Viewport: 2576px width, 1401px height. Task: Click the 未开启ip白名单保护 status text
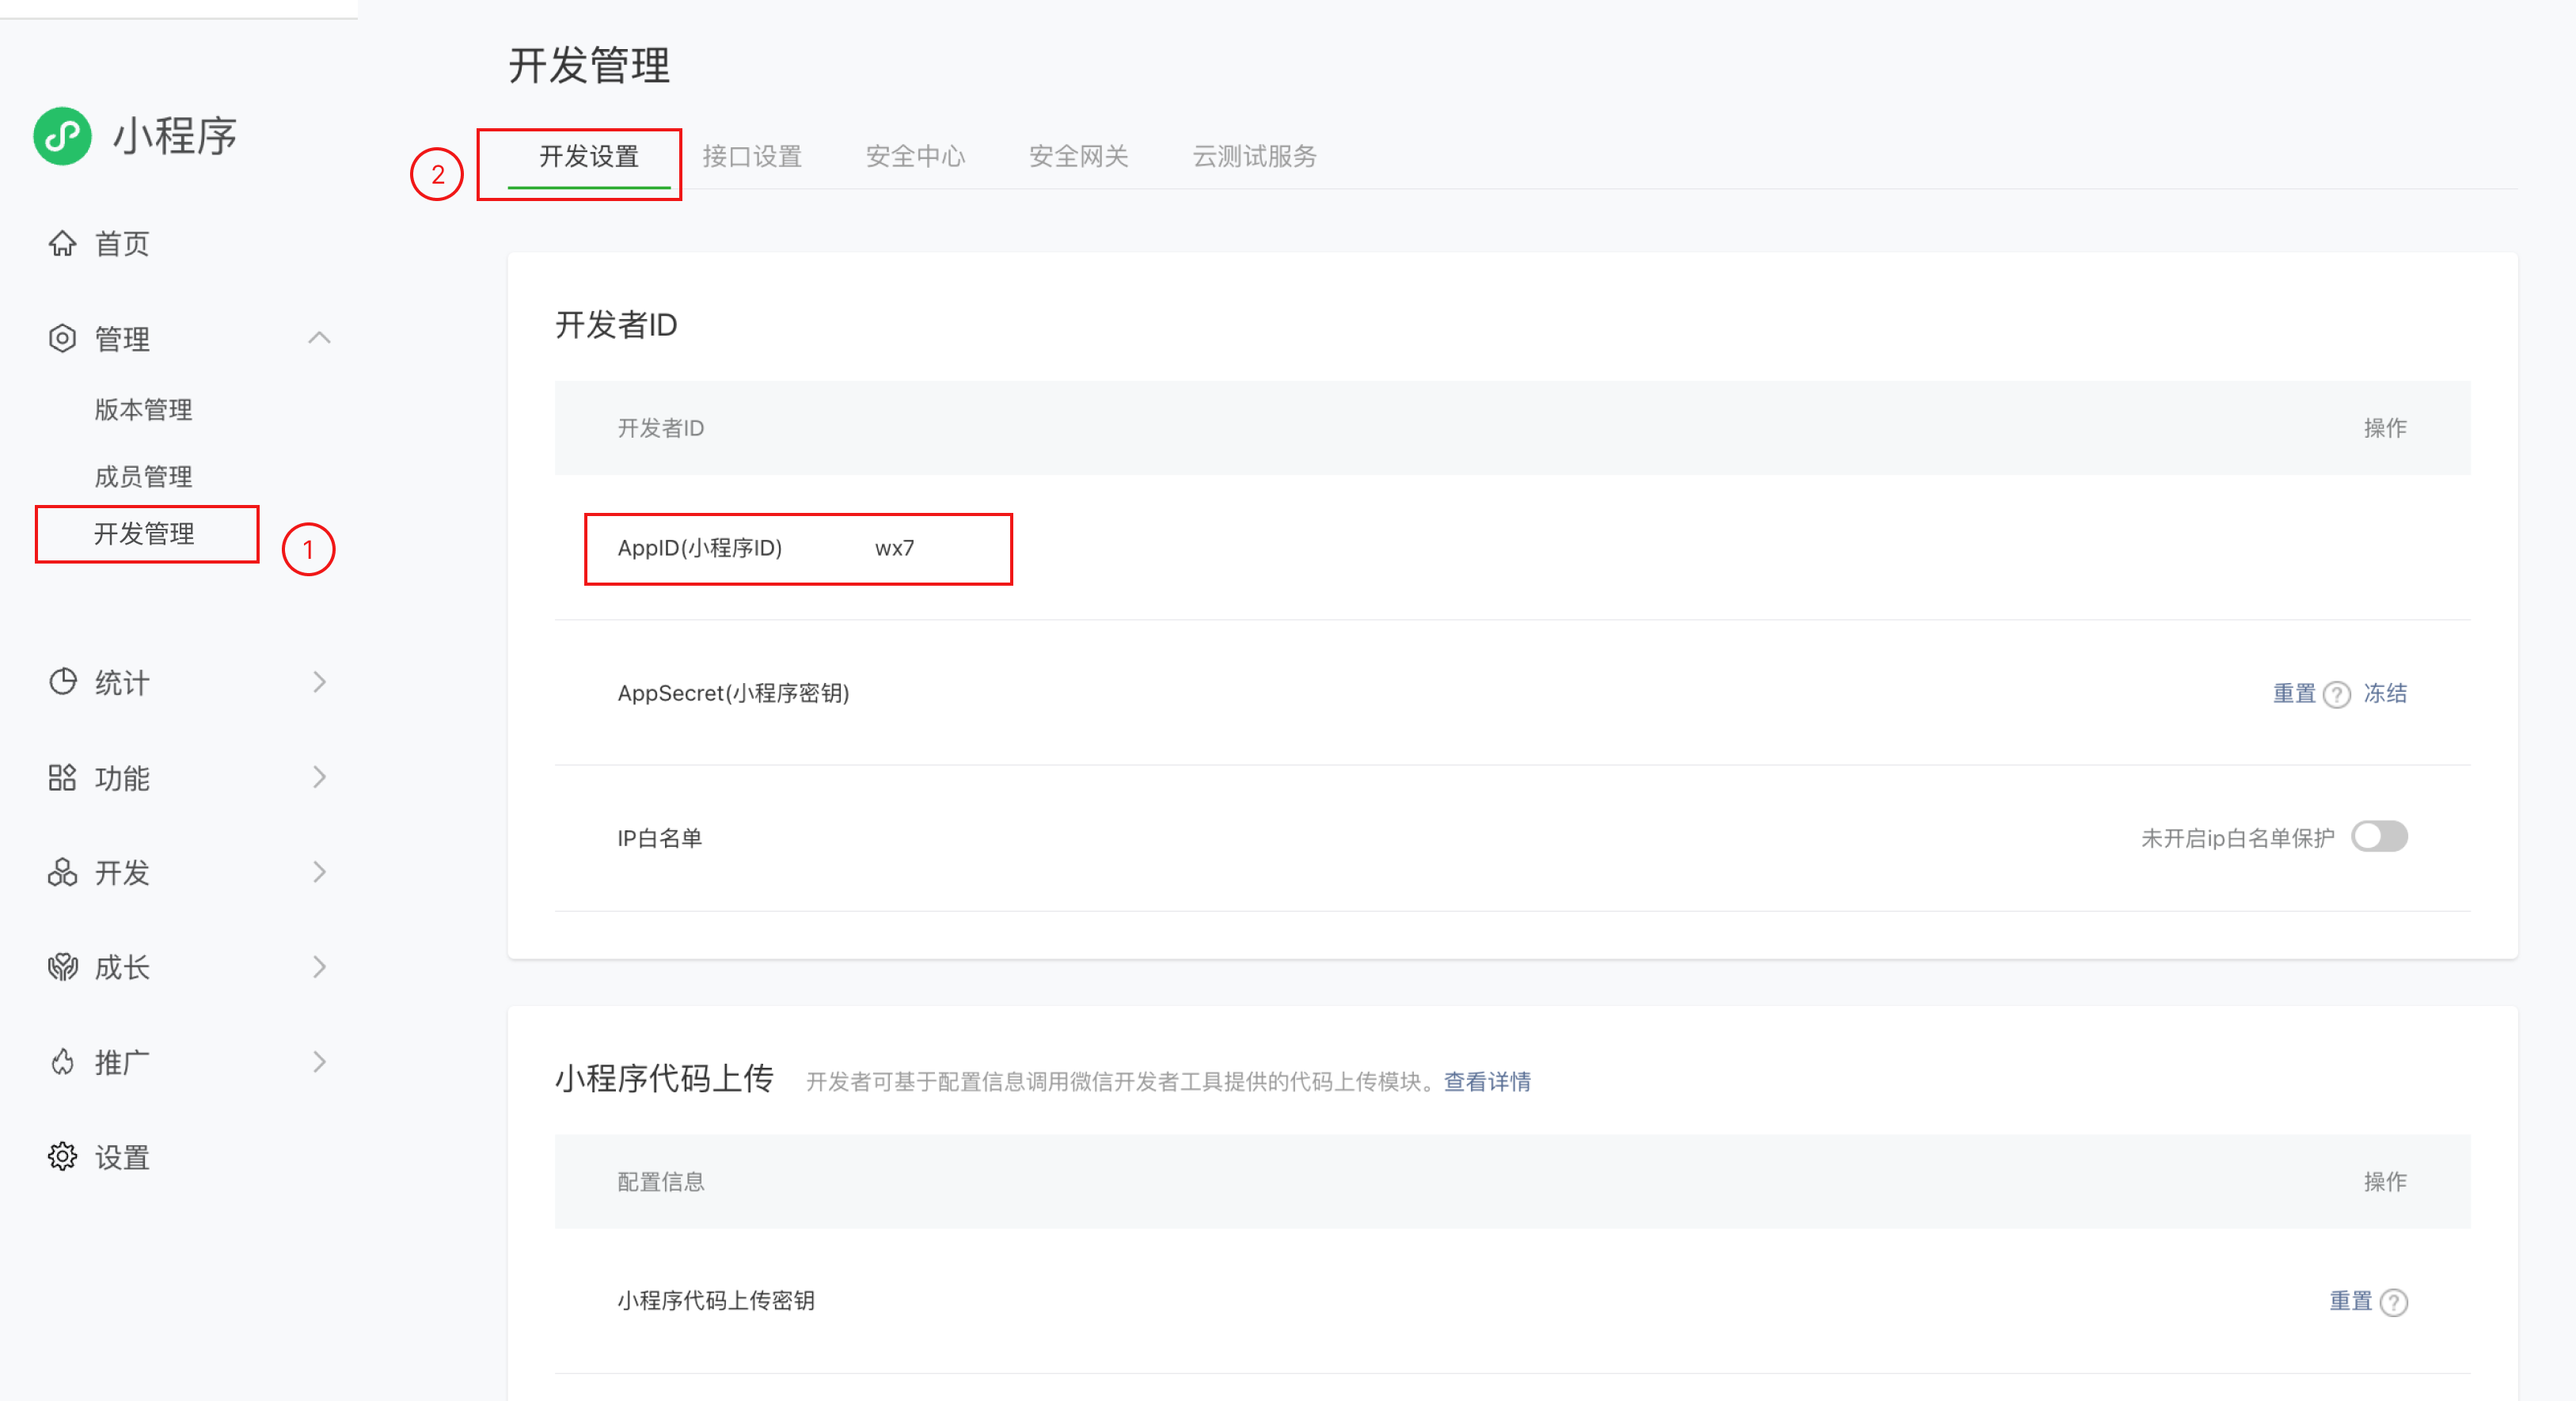2238,838
